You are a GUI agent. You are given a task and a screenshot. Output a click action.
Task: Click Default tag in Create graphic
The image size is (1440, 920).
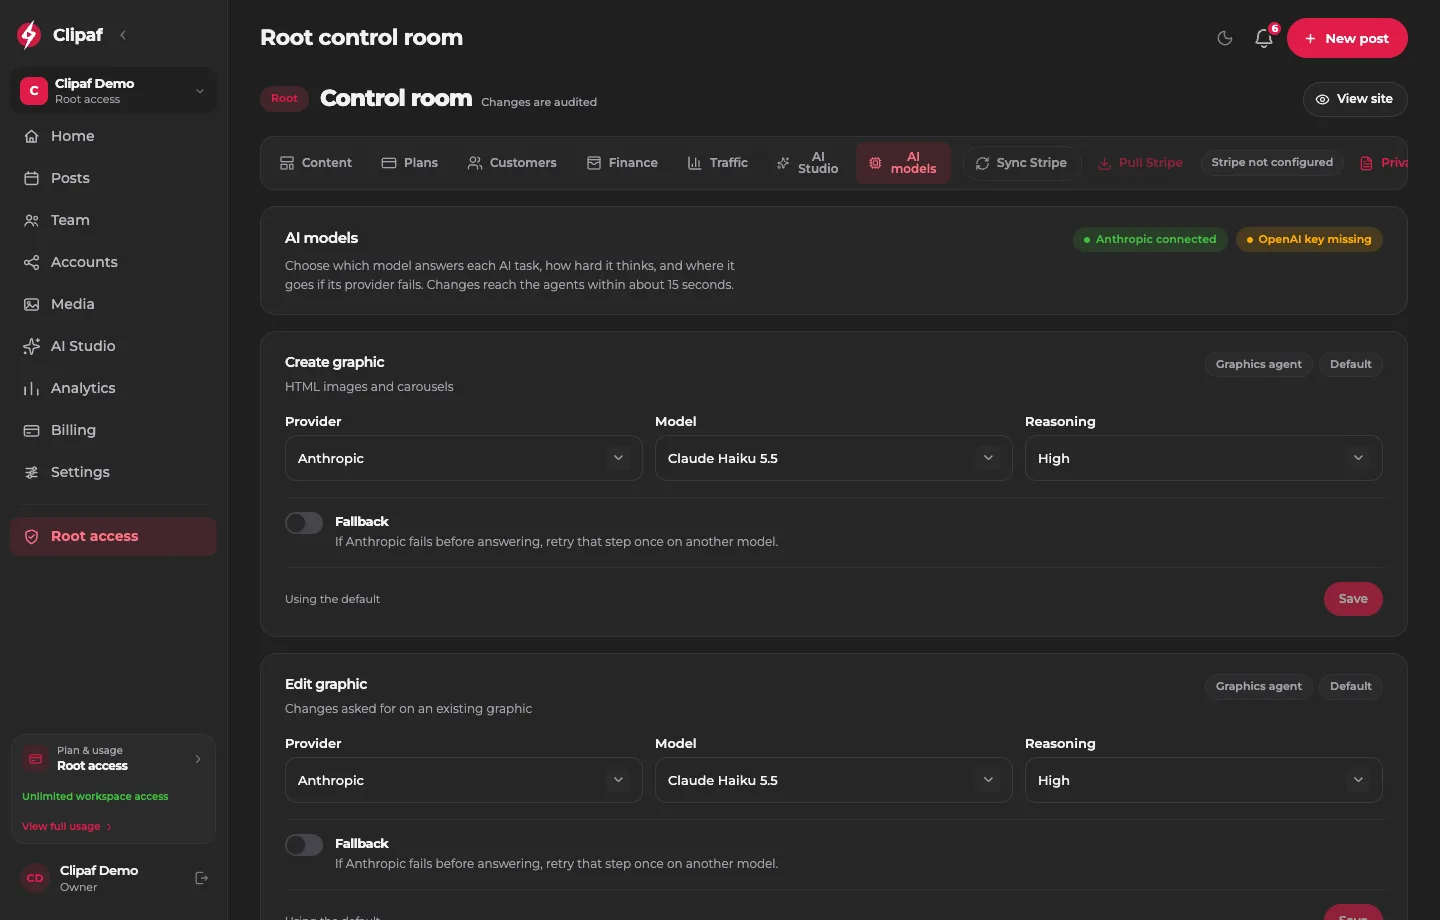[1350, 364]
